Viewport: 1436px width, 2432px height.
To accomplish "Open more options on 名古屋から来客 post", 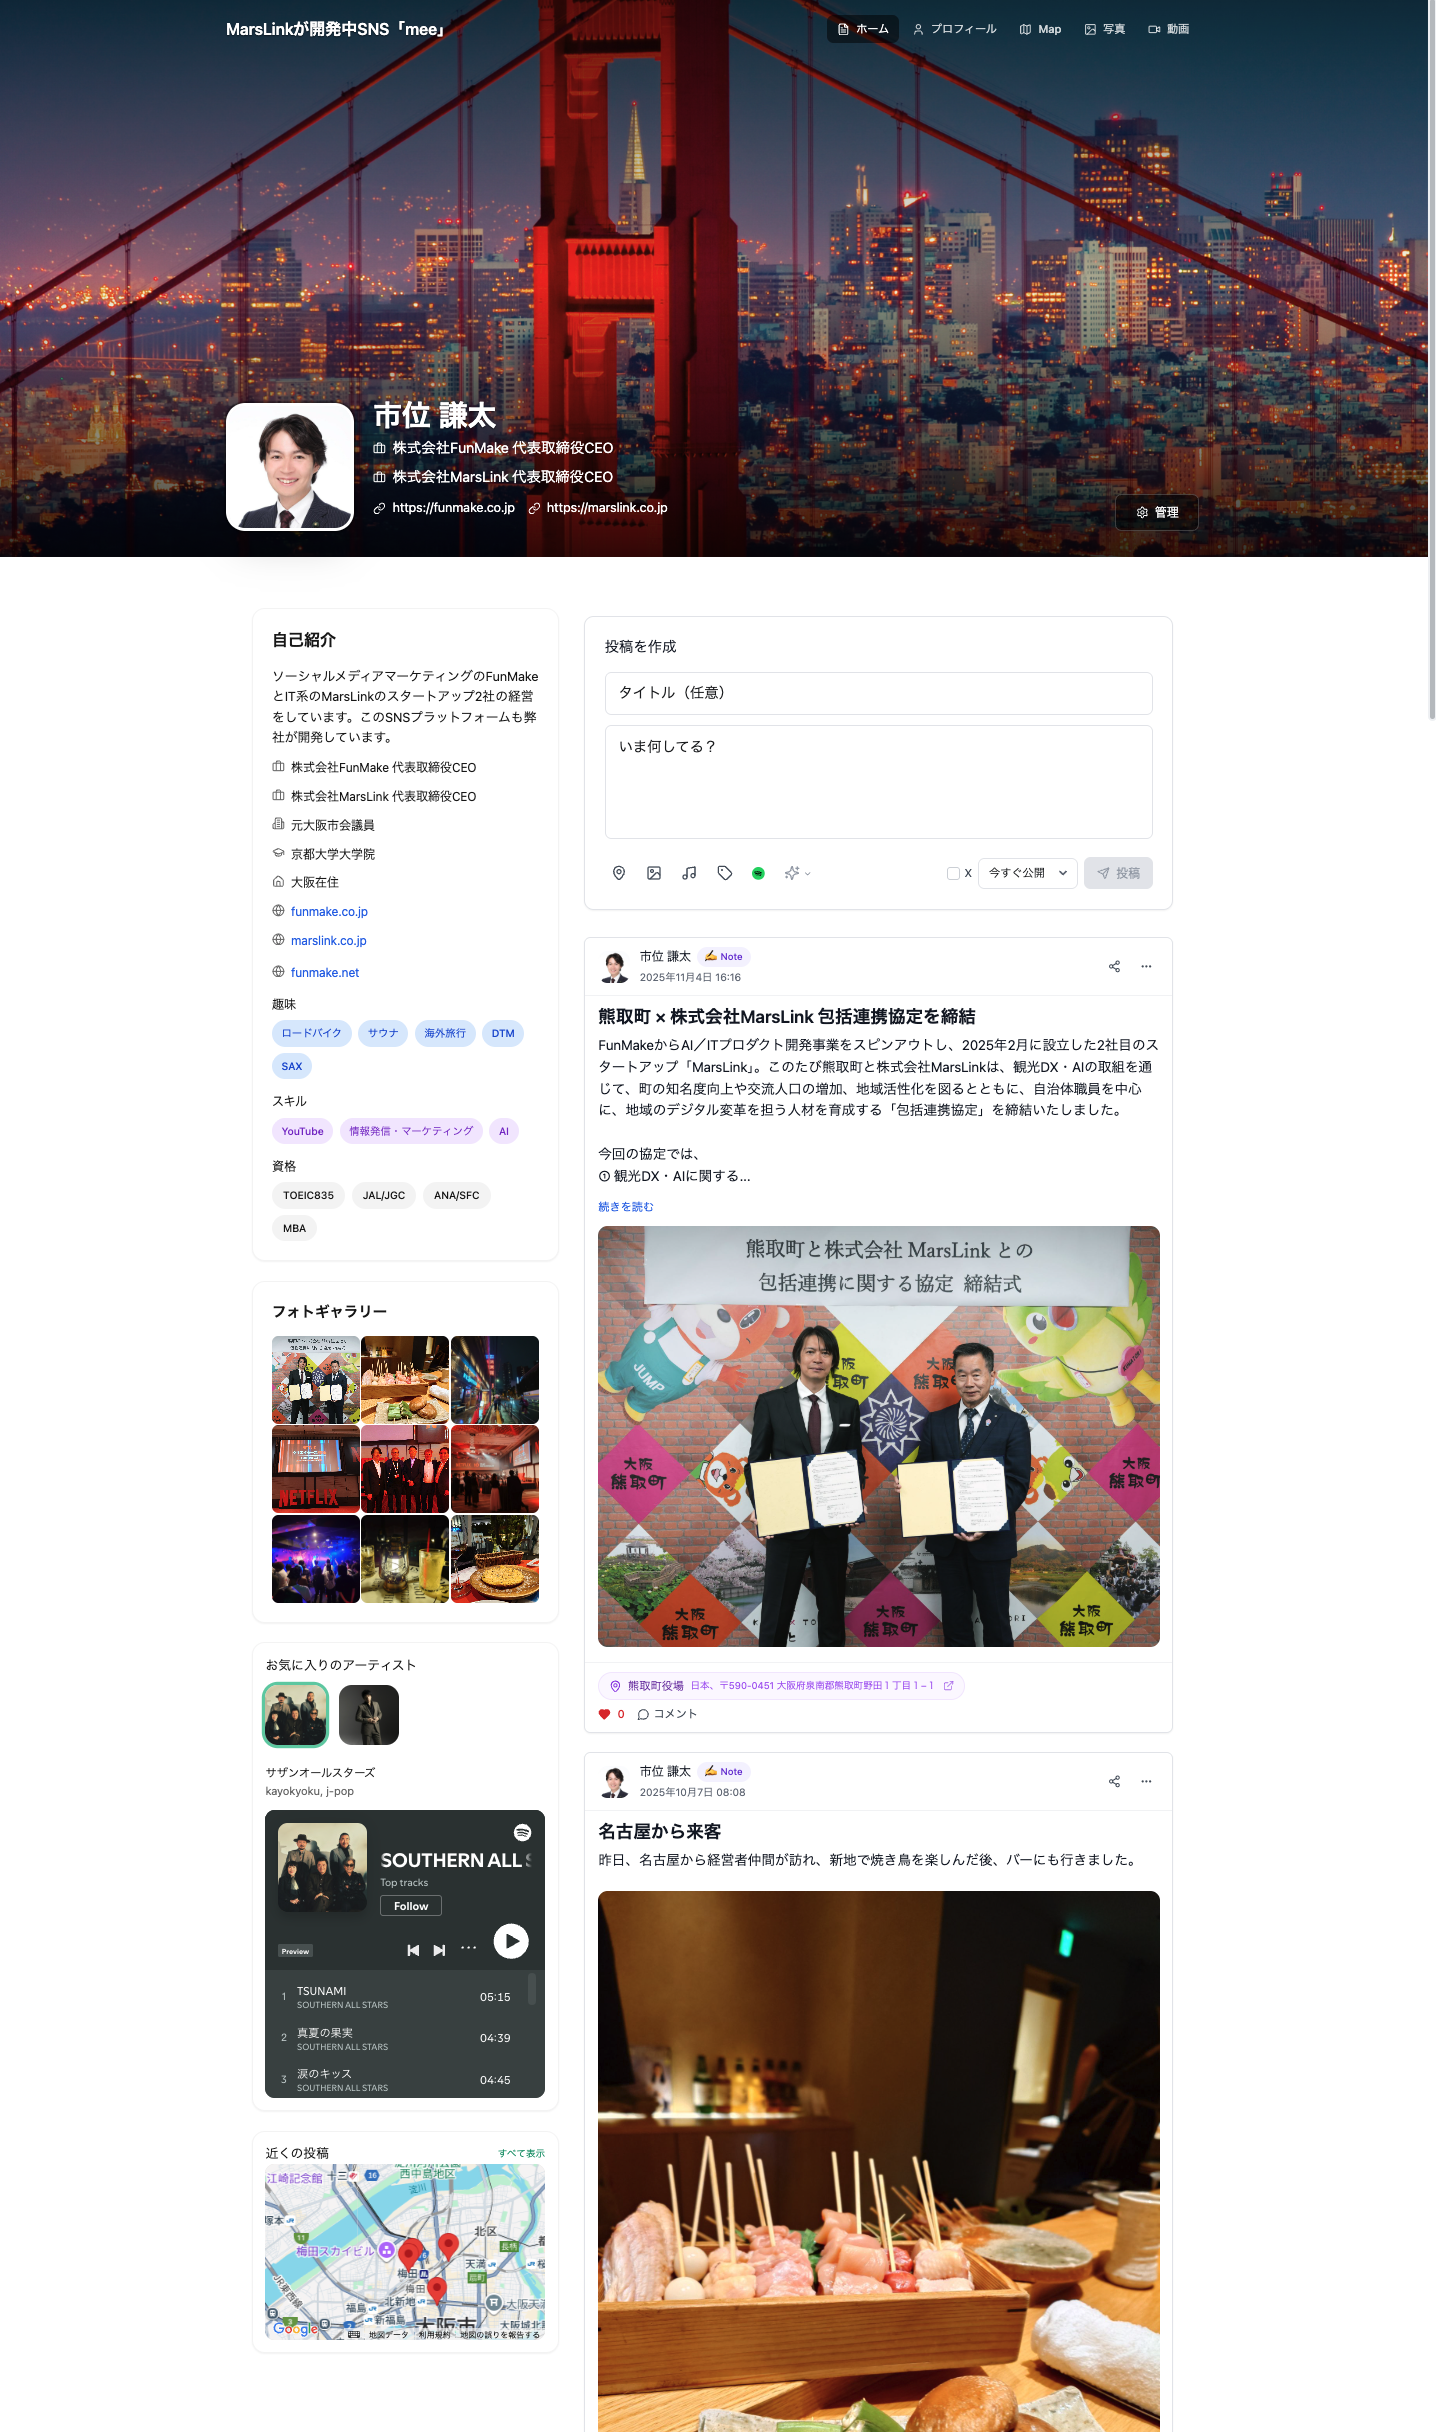I will (x=1146, y=1781).
